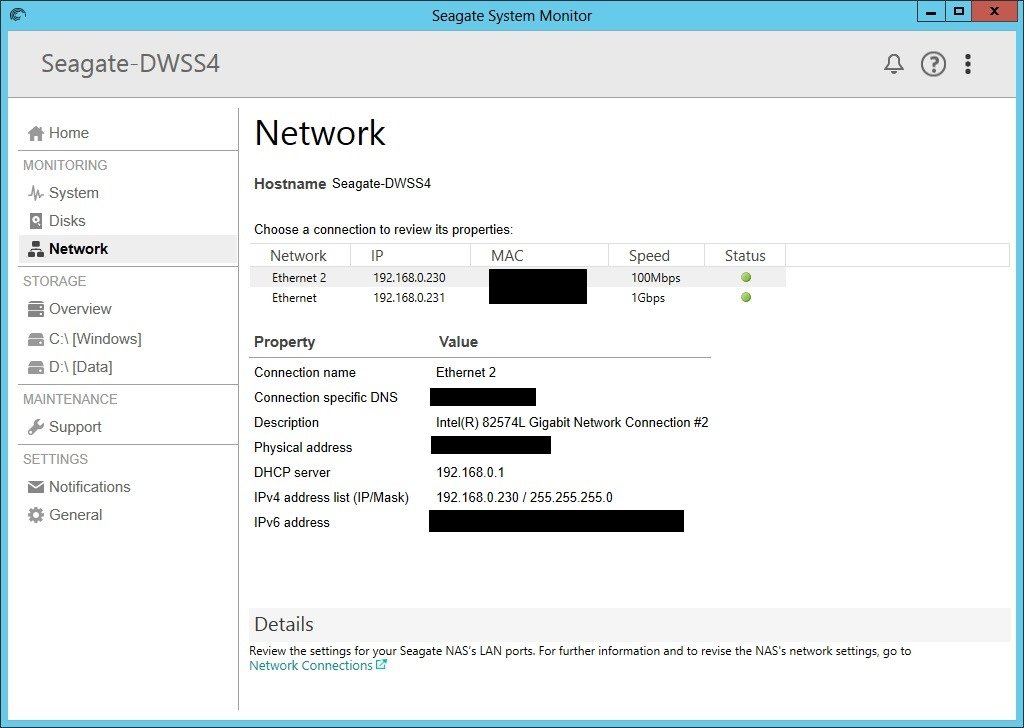1024x728 pixels.
Task: Click the Physical address label
Action: 303,447
